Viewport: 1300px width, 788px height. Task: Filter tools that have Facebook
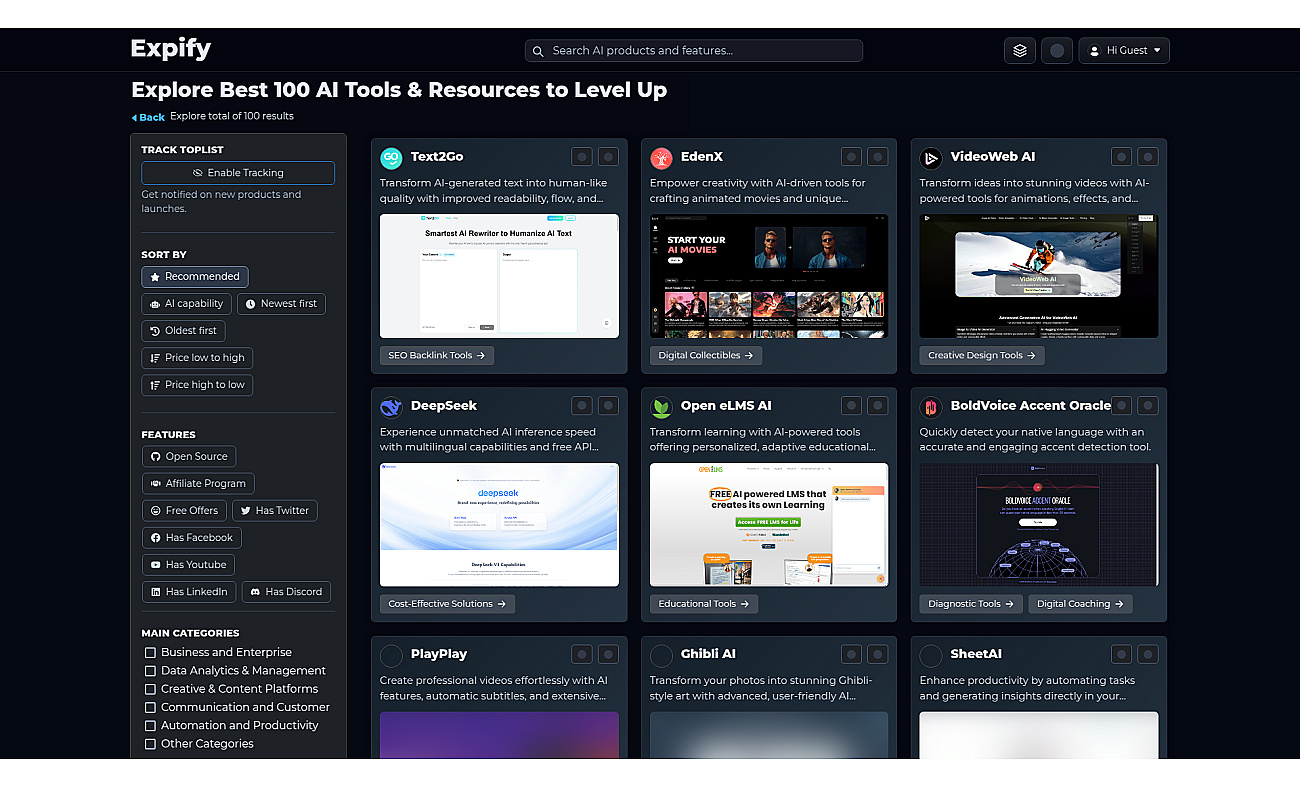[x=191, y=538]
